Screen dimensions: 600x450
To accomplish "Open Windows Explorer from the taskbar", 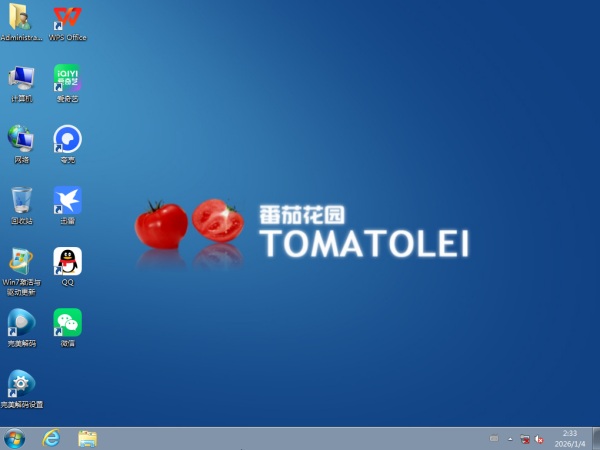I will [87, 438].
